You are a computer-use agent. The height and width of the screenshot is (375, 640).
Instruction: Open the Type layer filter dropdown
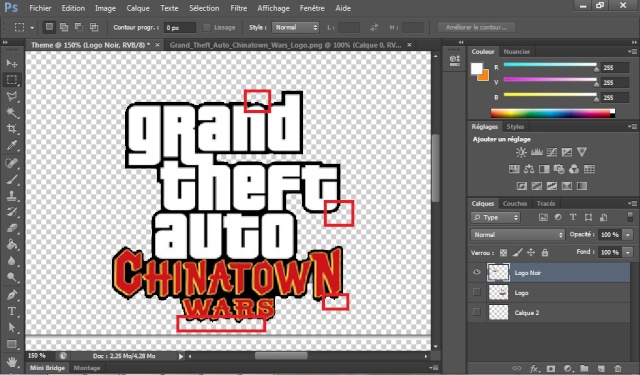click(496, 217)
